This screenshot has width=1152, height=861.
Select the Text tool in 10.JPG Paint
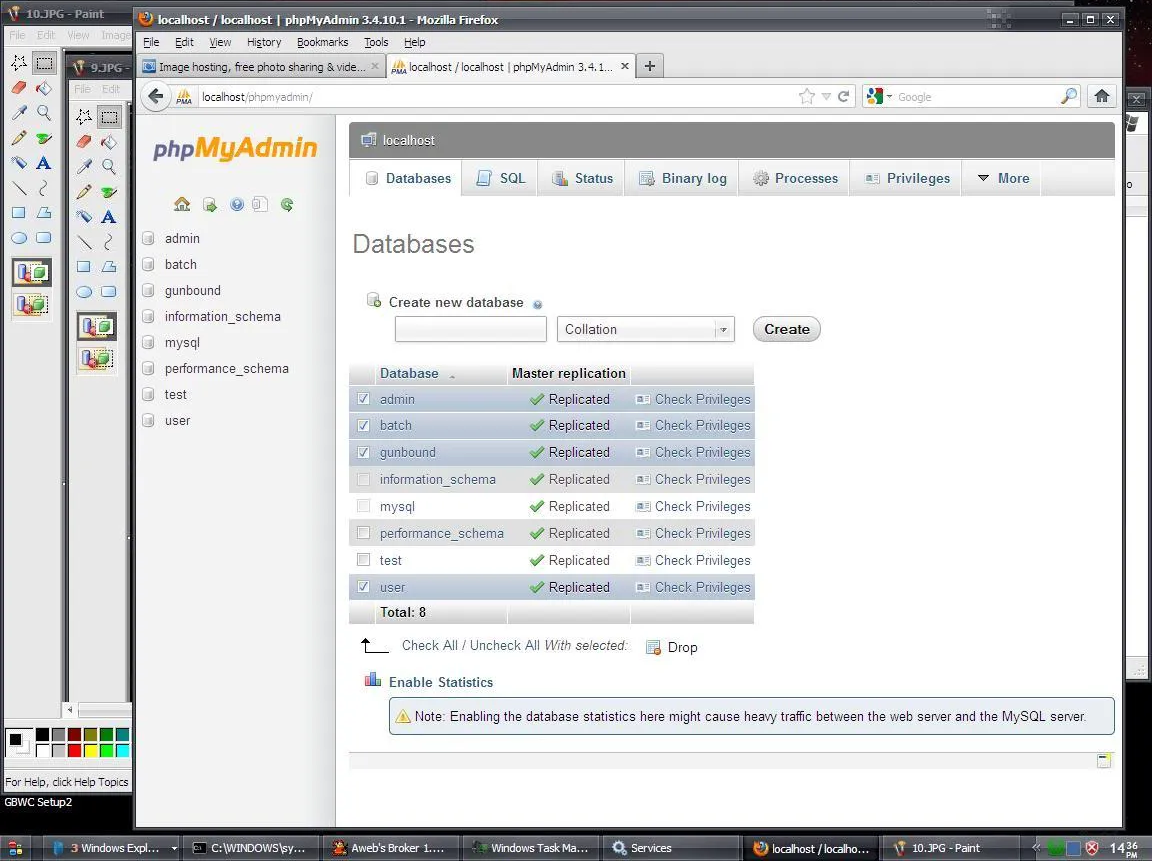point(44,163)
